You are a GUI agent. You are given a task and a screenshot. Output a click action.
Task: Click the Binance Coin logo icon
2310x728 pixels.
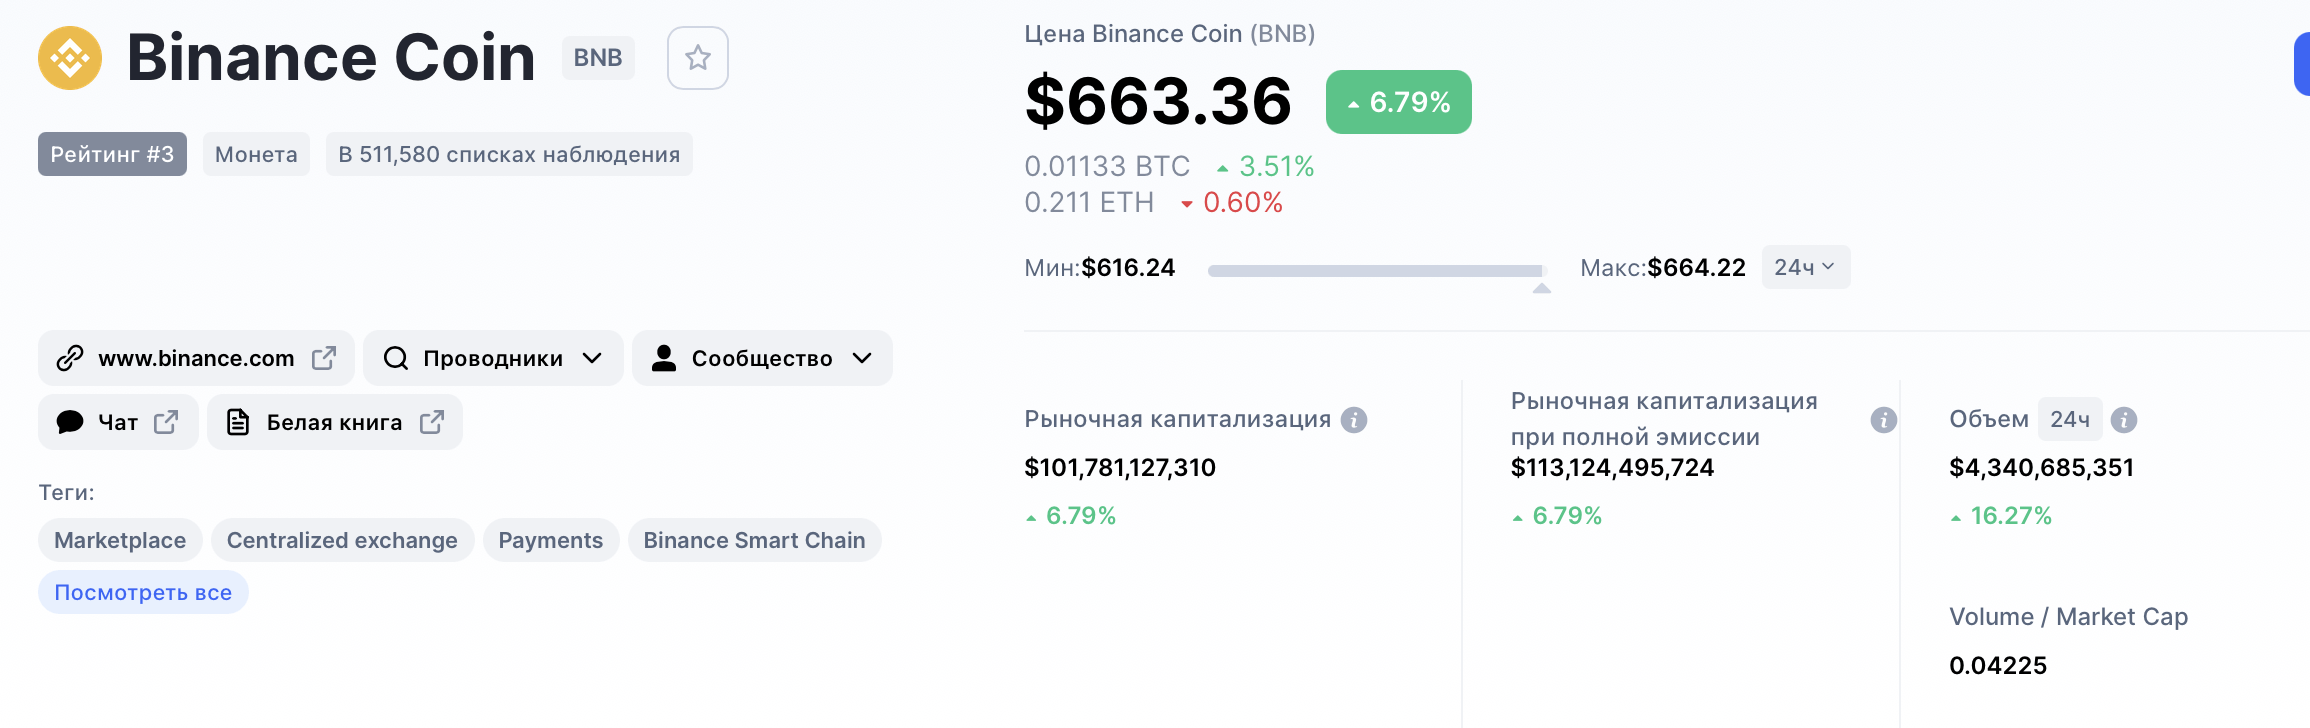click(70, 58)
